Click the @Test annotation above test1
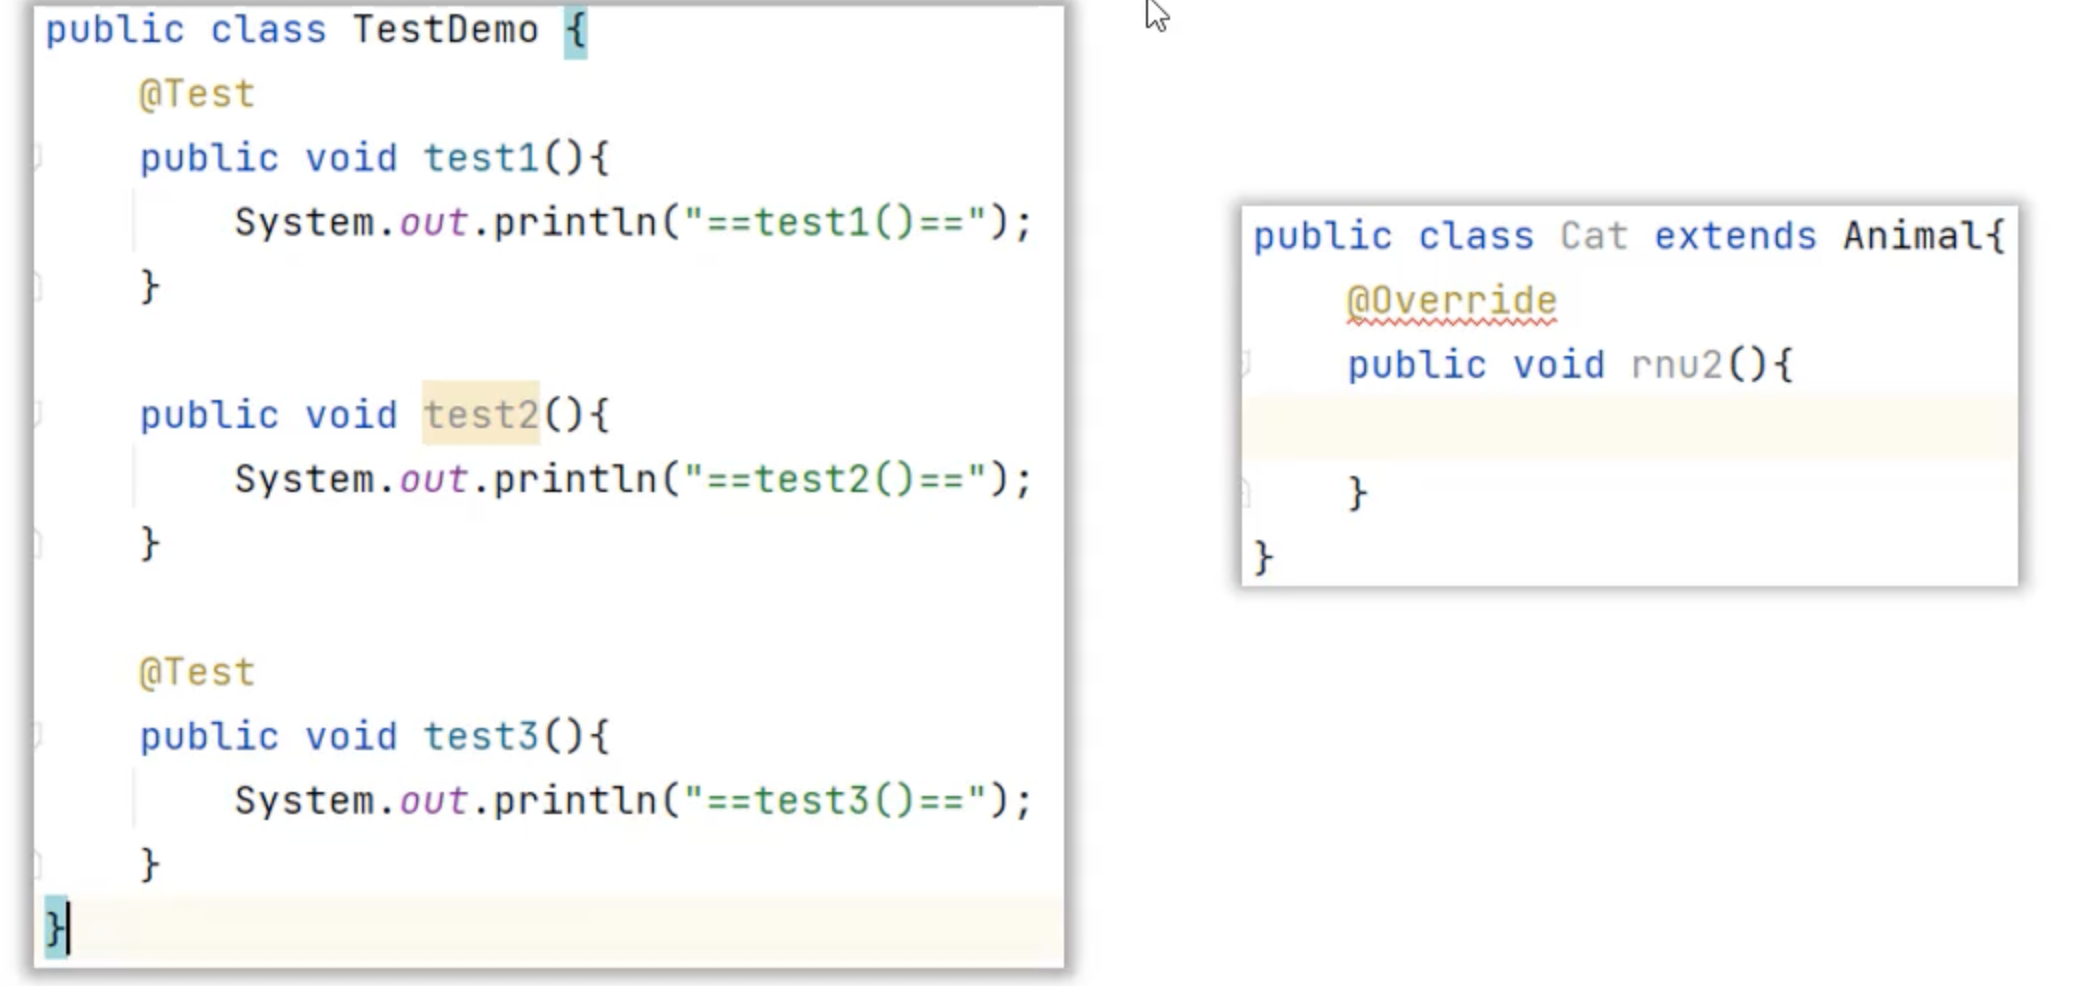 point(197,94)
